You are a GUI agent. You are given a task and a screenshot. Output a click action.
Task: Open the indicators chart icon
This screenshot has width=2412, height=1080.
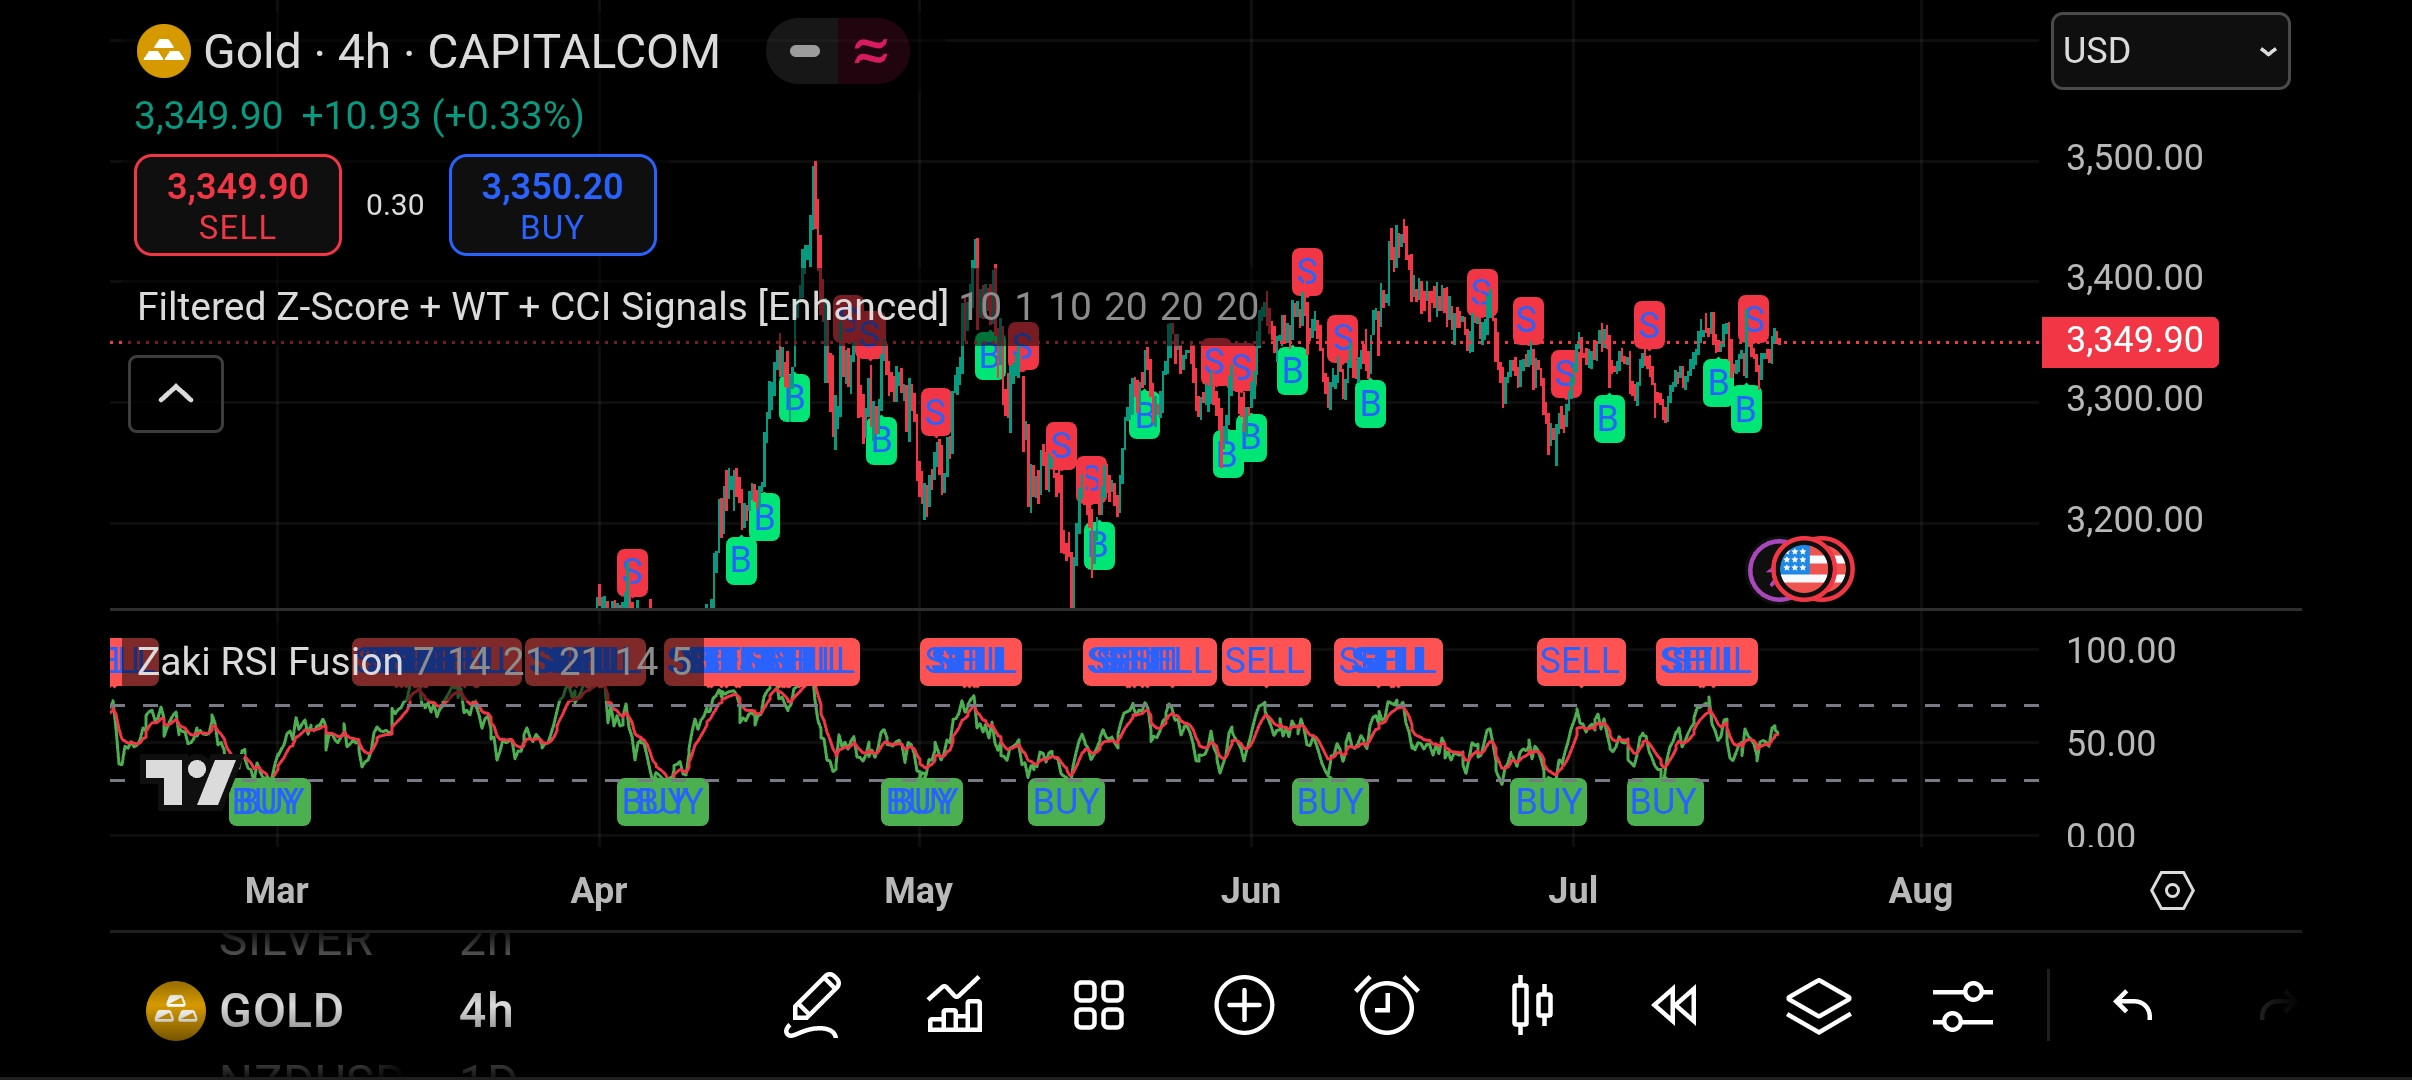[955, 1005]
